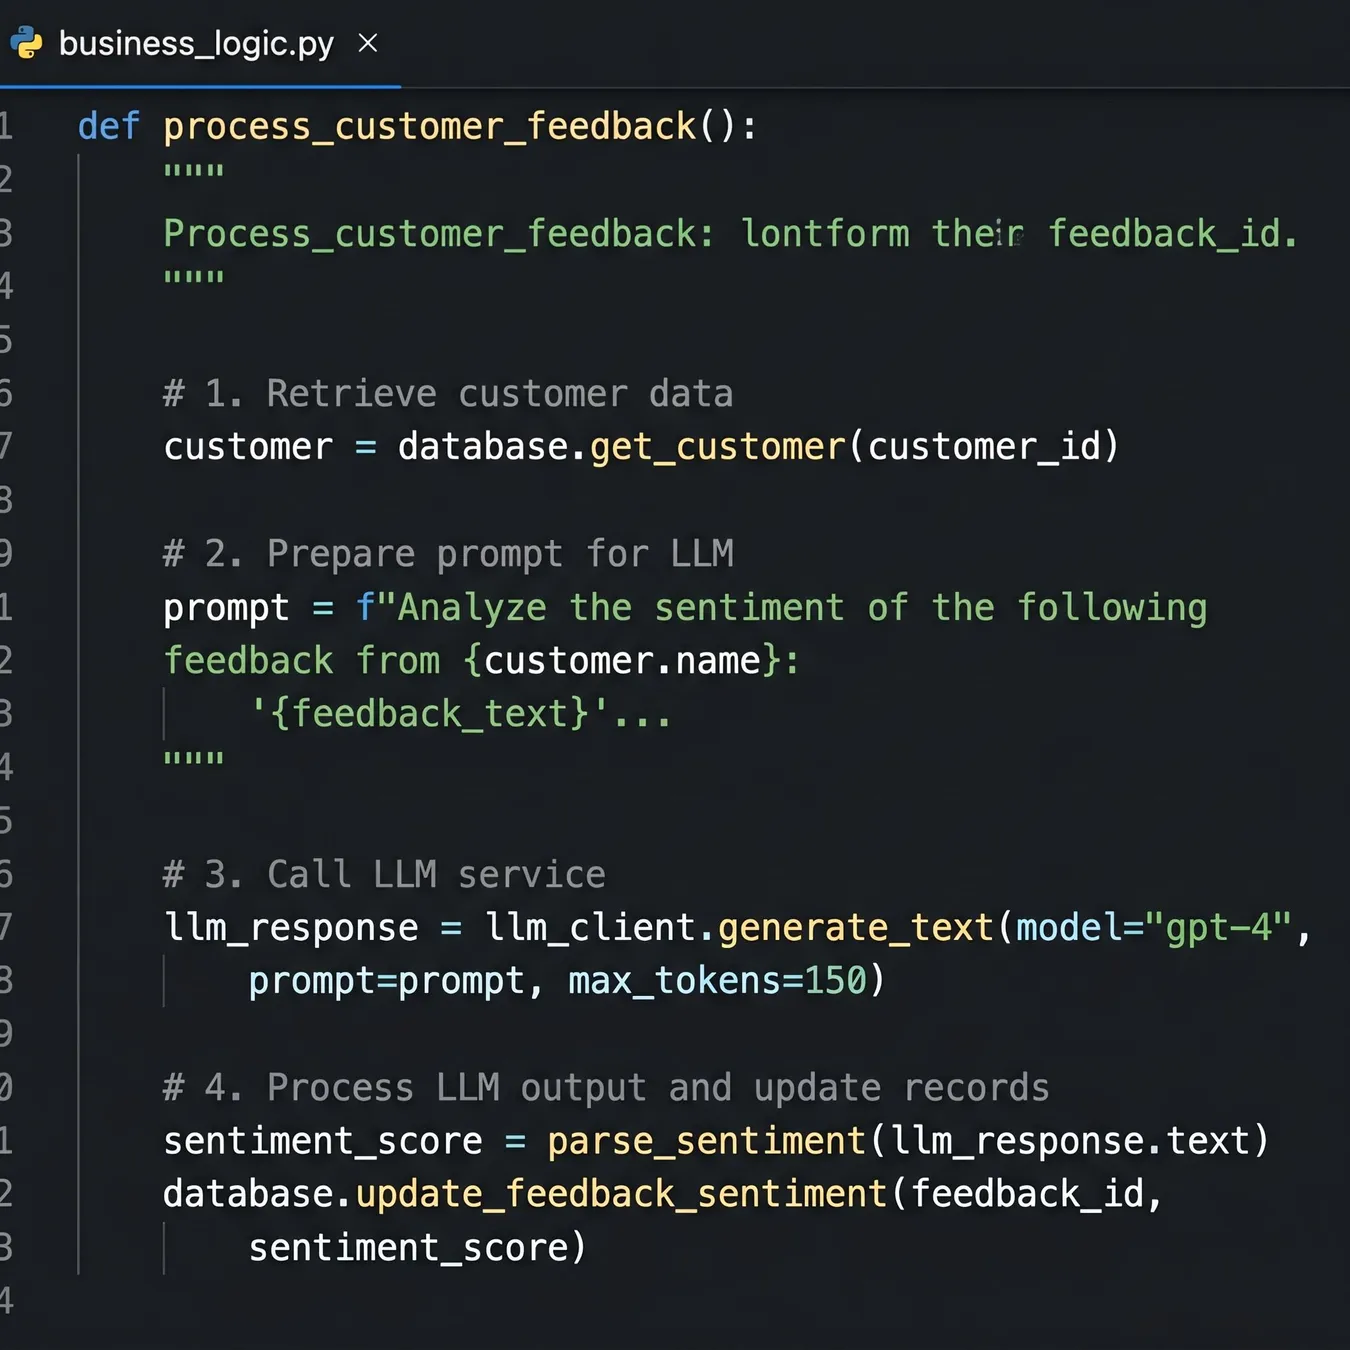Click comment '# 2. Prepare prompt for LLM'
1350x1350 pixels.
448,554
